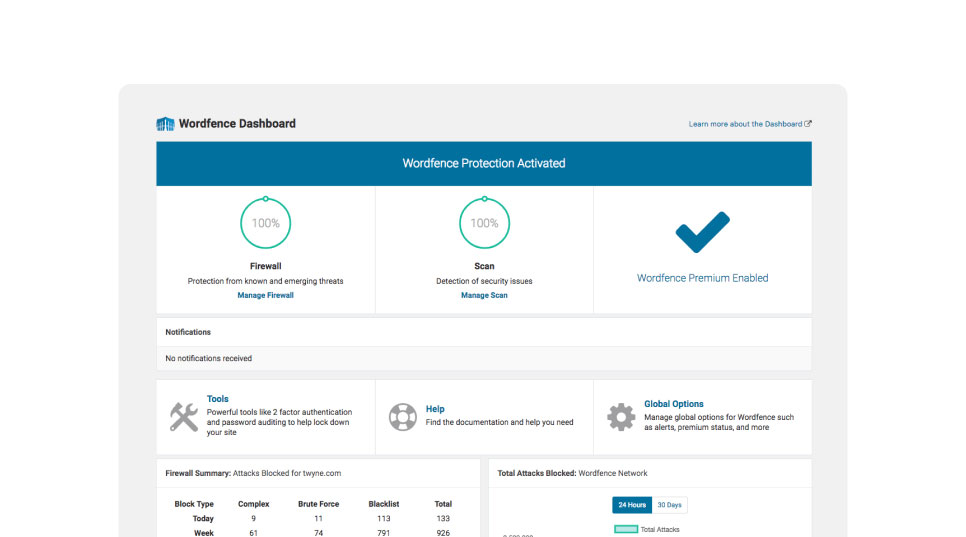The width and height of the screenshot is (966, 537).
Task: Open Learn more about the Dashboard
Action: [x=745, y=124]
